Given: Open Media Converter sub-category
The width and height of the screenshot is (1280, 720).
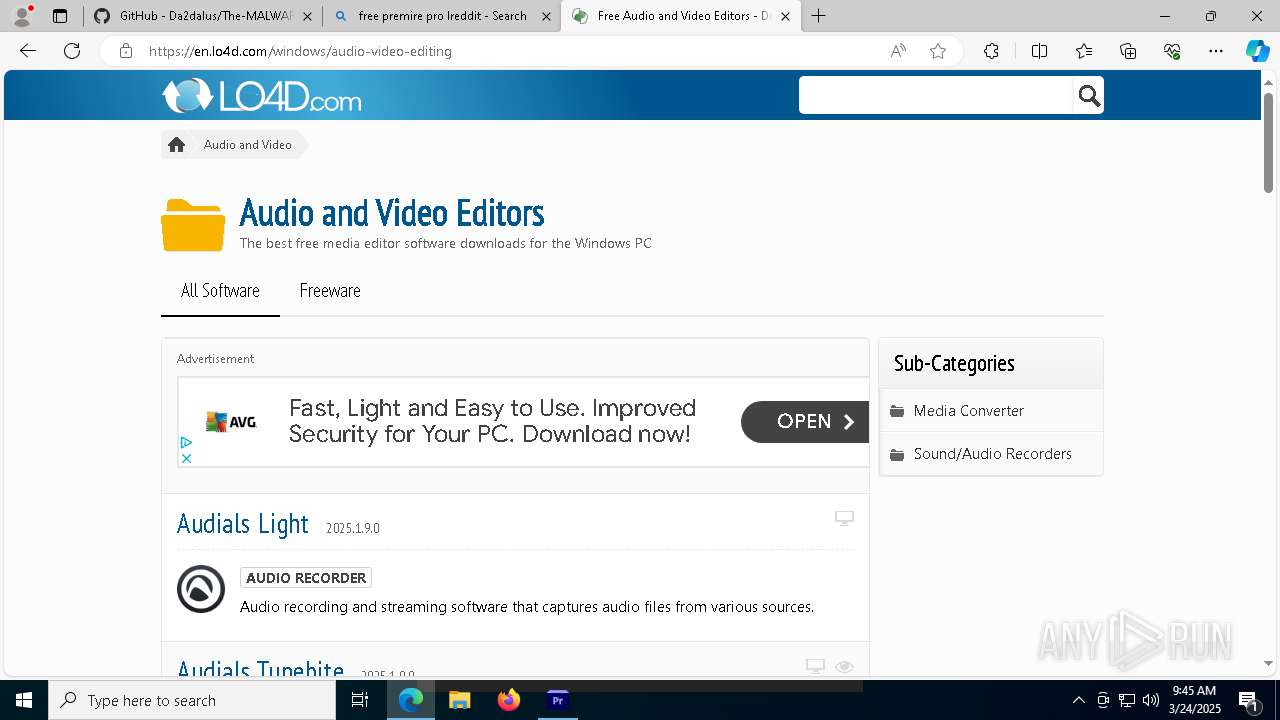Looking at the screenshot, I should coord(969,411).
